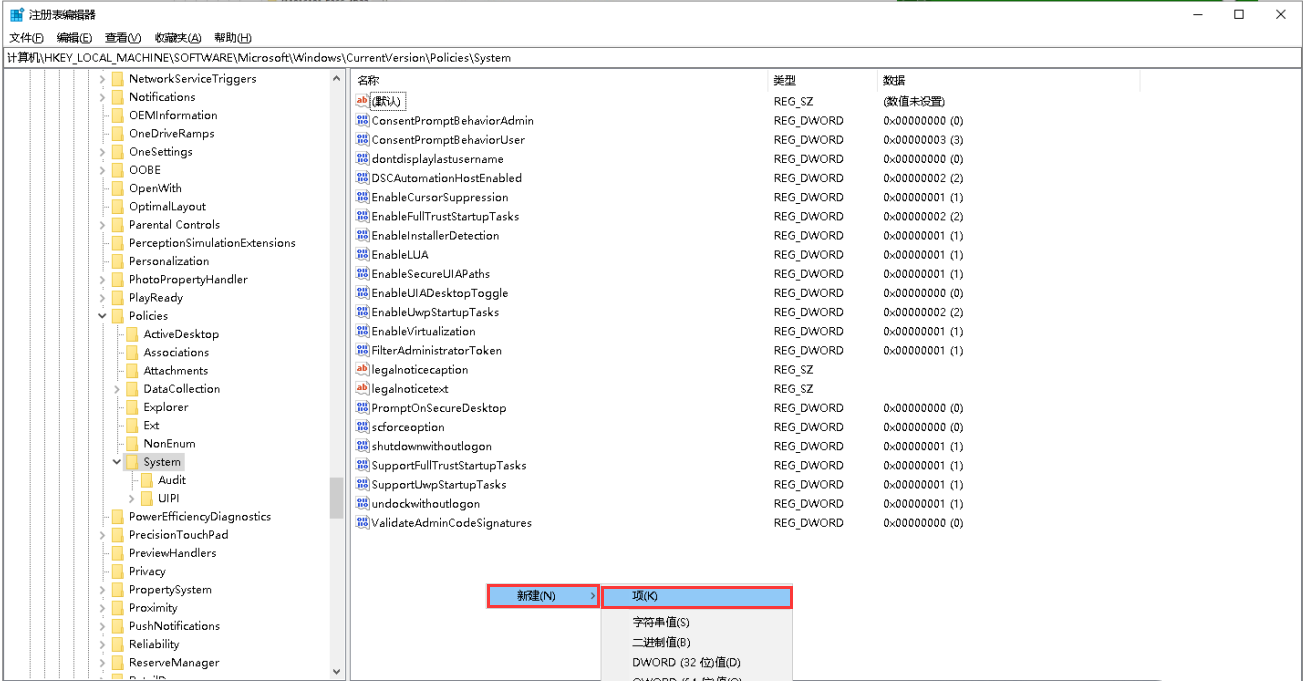This screenshot has height=681, width=1305.
Task: Click the PrecisionTouchPad folder icon
Action: pyautogui.click(x=117, y=535)
